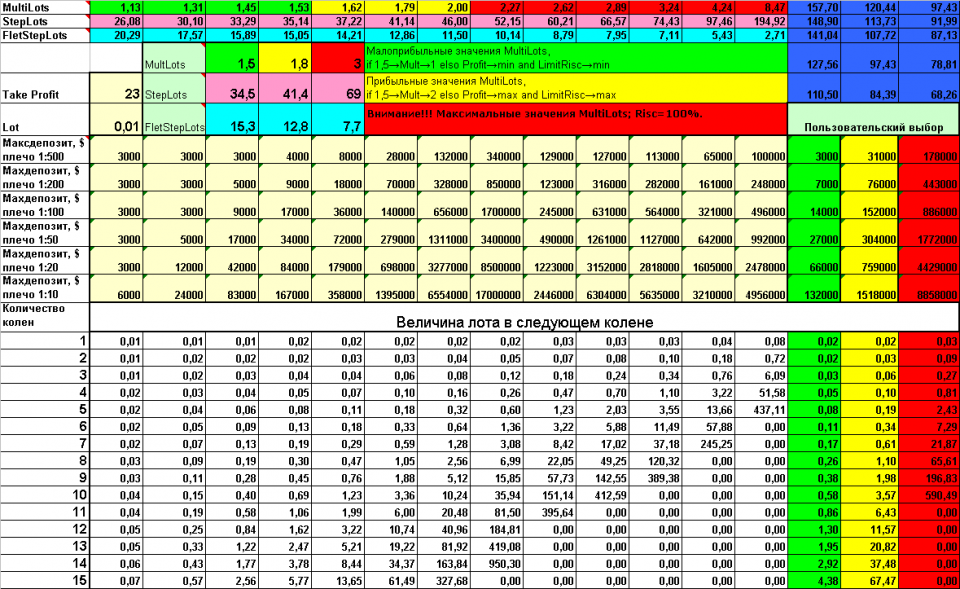Select the yellow lot cell 67,47
960x589 pixels.
(x=869, y=580)
